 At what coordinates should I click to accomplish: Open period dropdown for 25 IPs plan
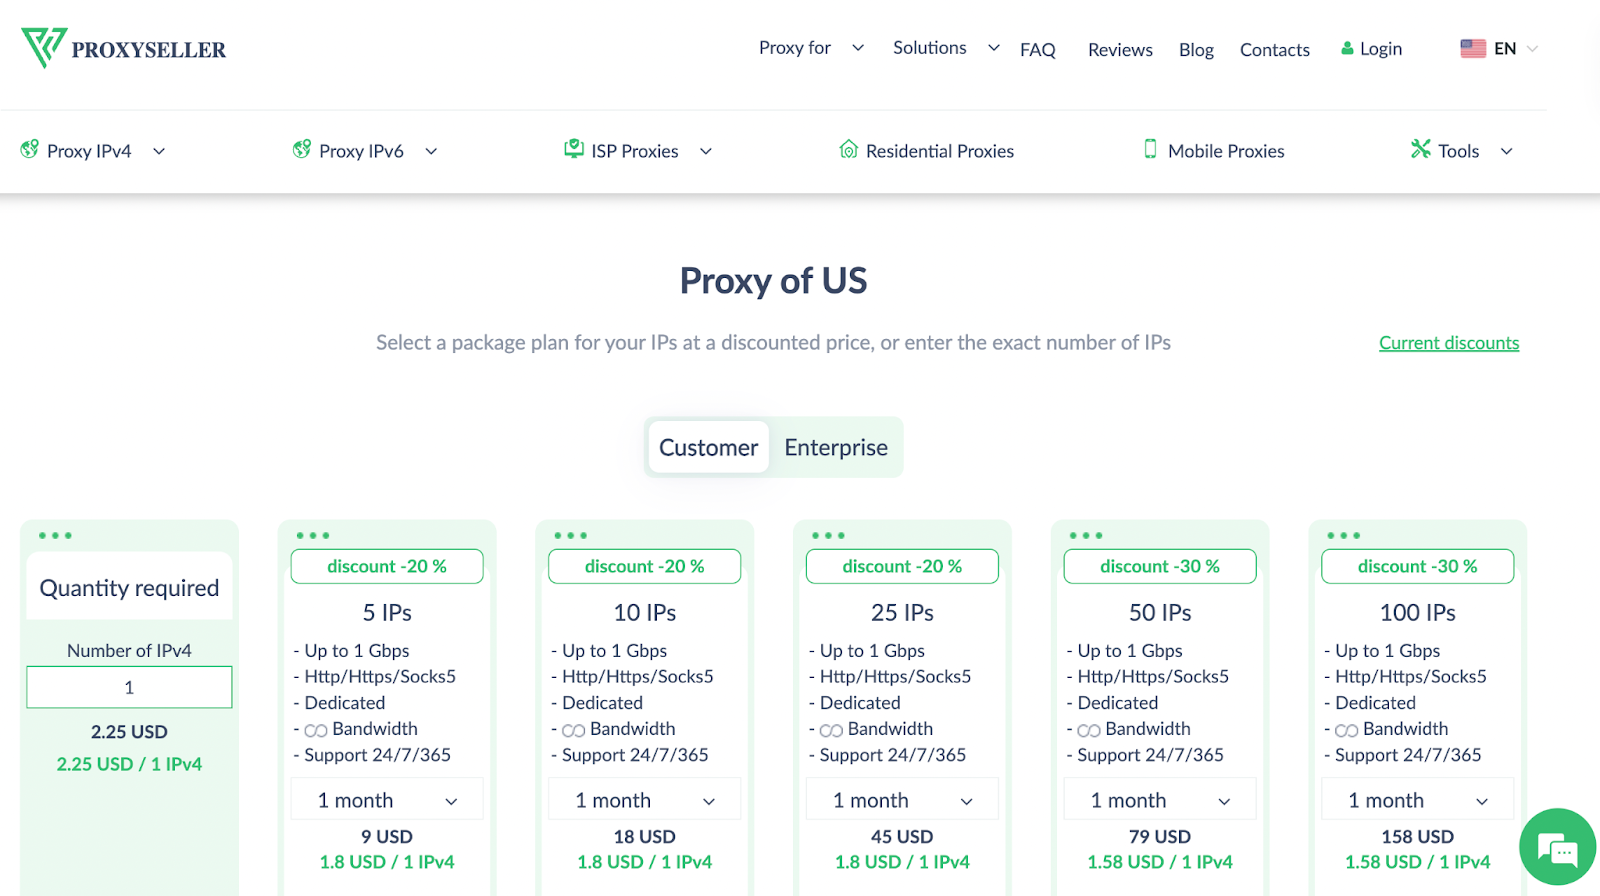pos(902,800)
